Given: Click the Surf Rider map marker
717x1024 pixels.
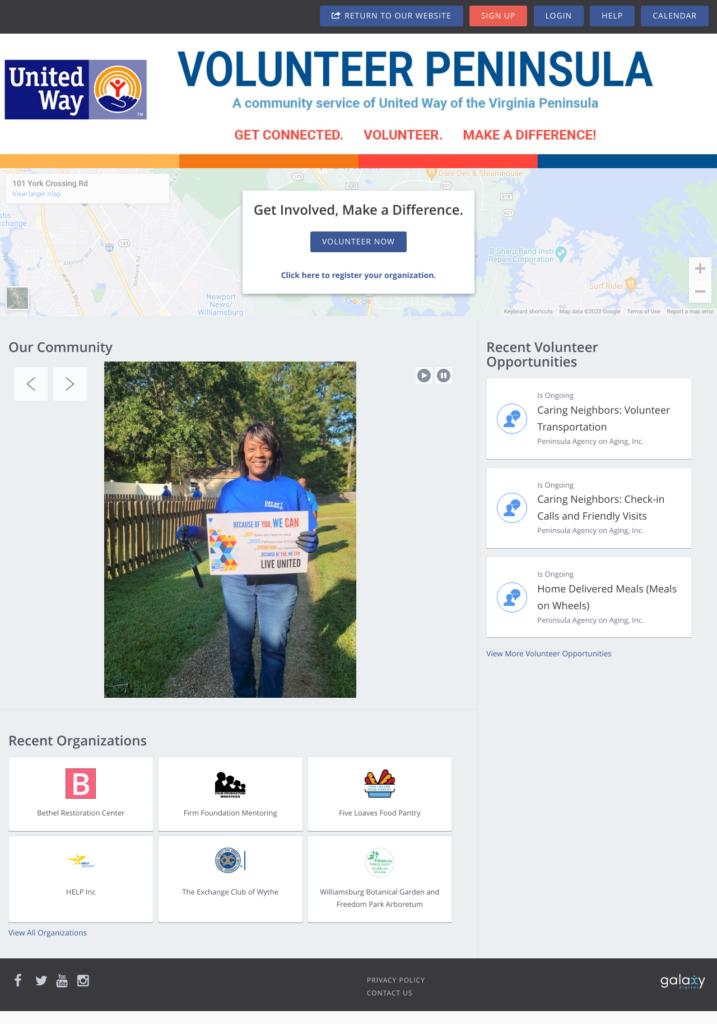Looking at the screenshot, I should coord(631,284).
